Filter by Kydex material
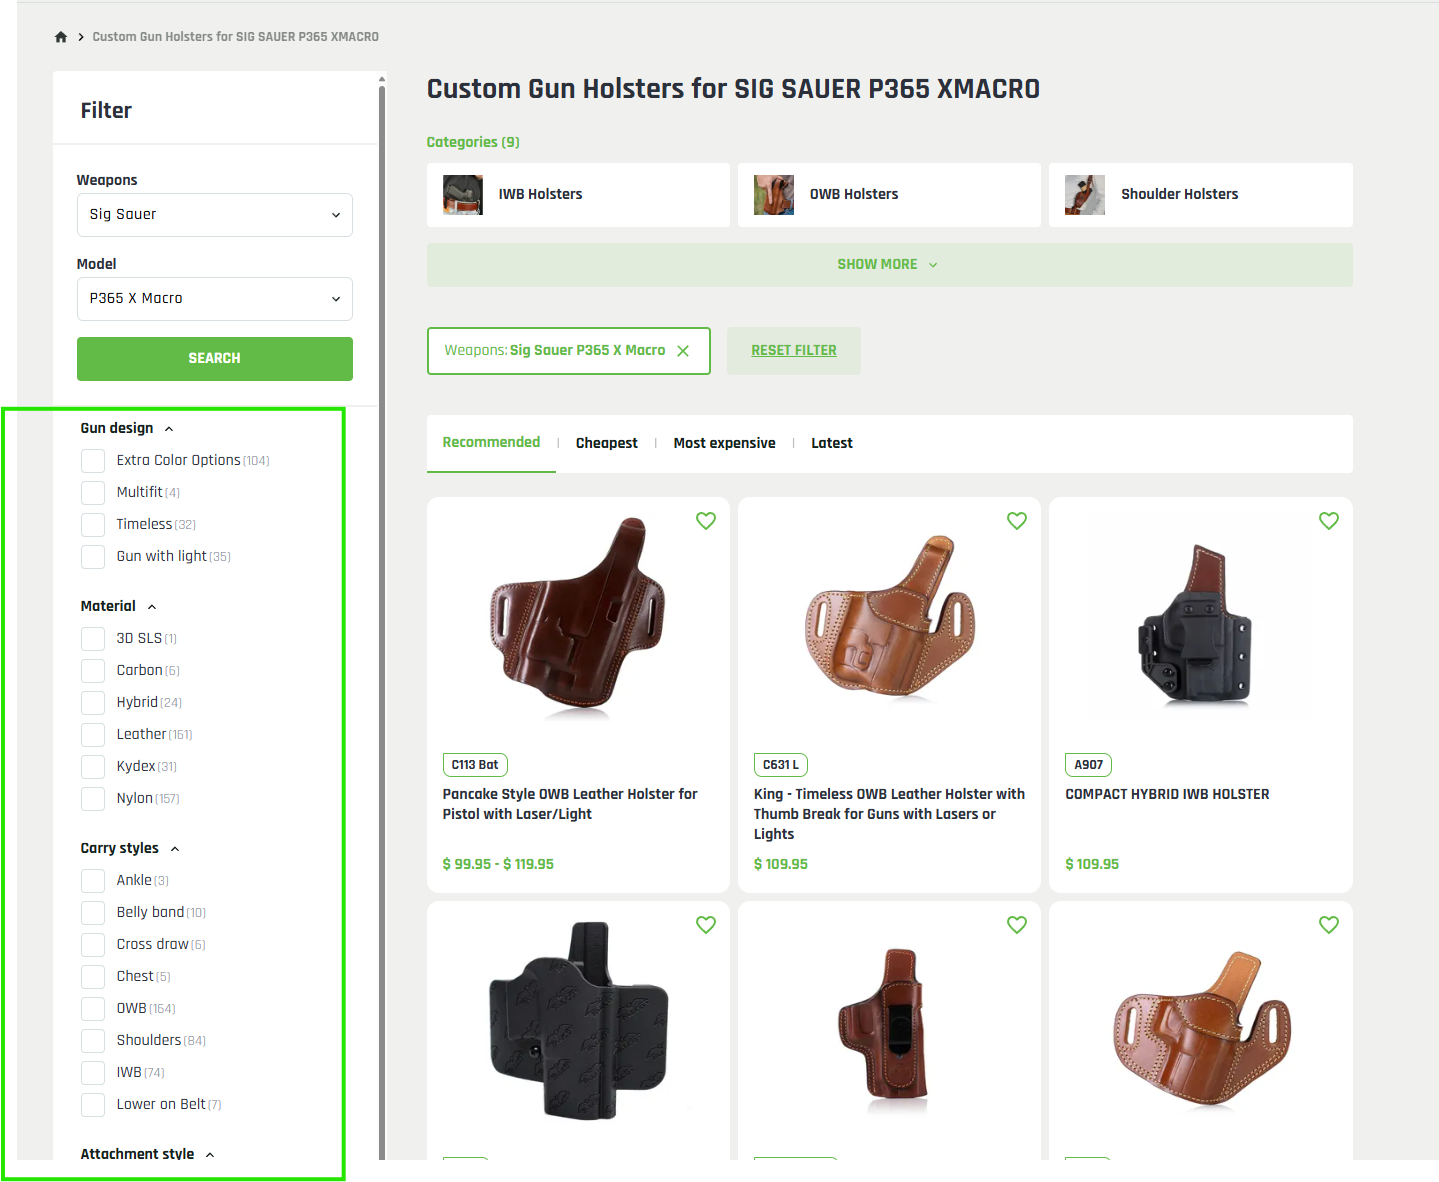The height and width of the screenshot is (1182, 1439). [x=93, y=767]
